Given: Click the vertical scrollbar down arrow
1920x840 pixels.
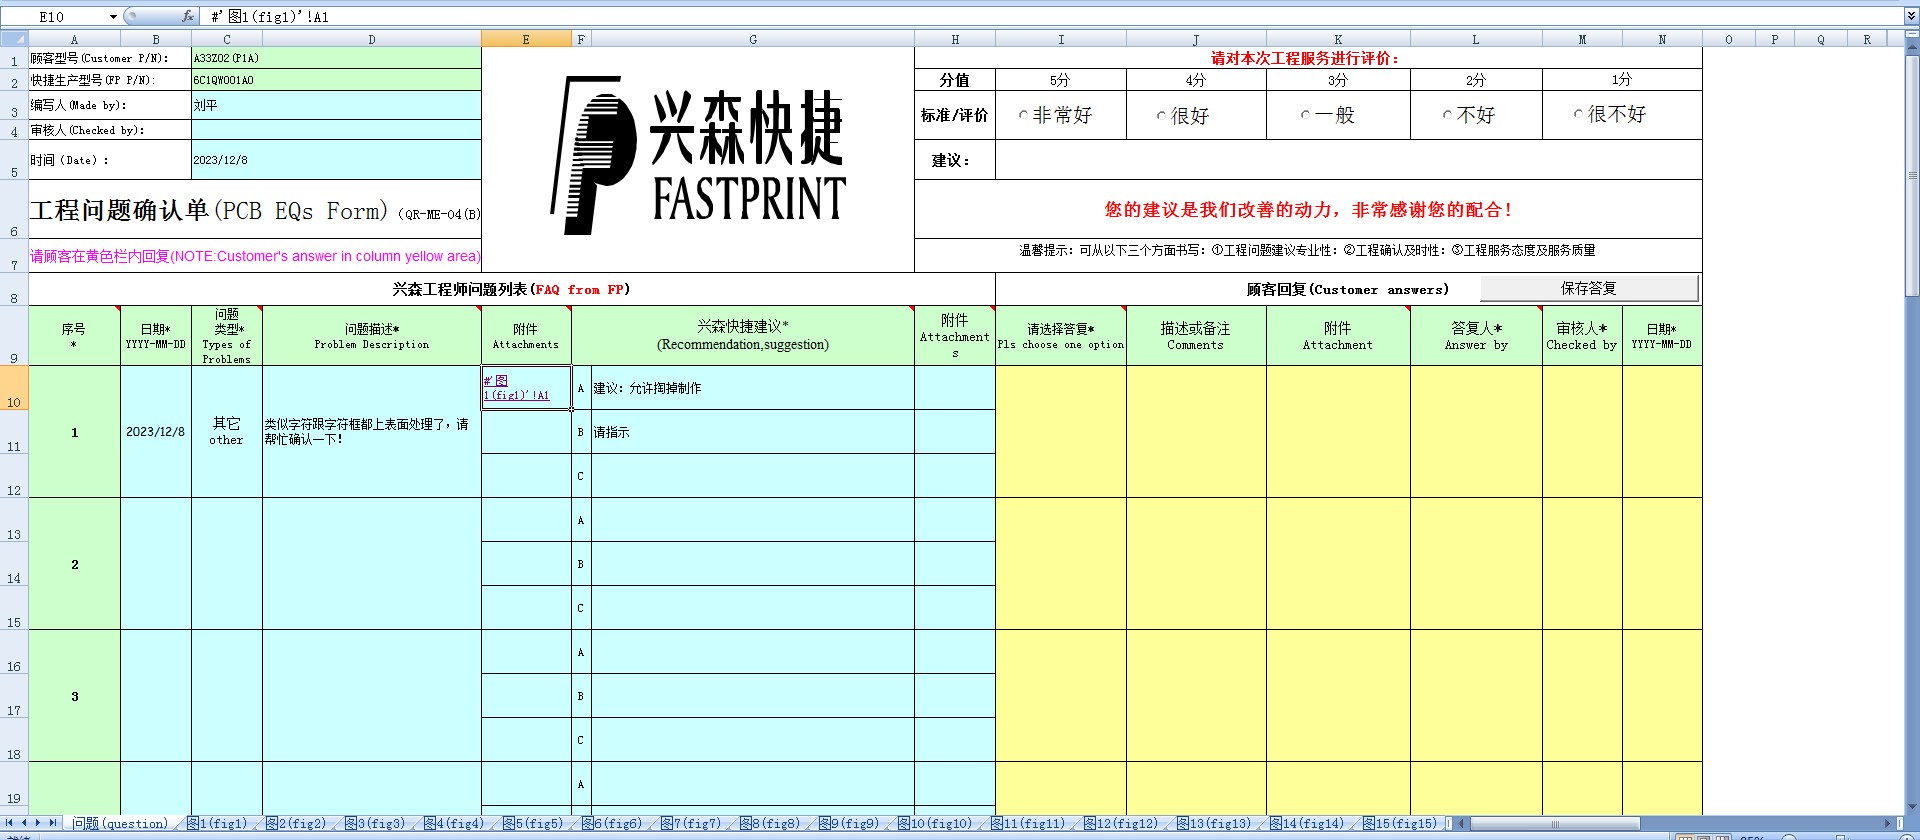Looking at the screenshot, I should tap(1912, 807).
